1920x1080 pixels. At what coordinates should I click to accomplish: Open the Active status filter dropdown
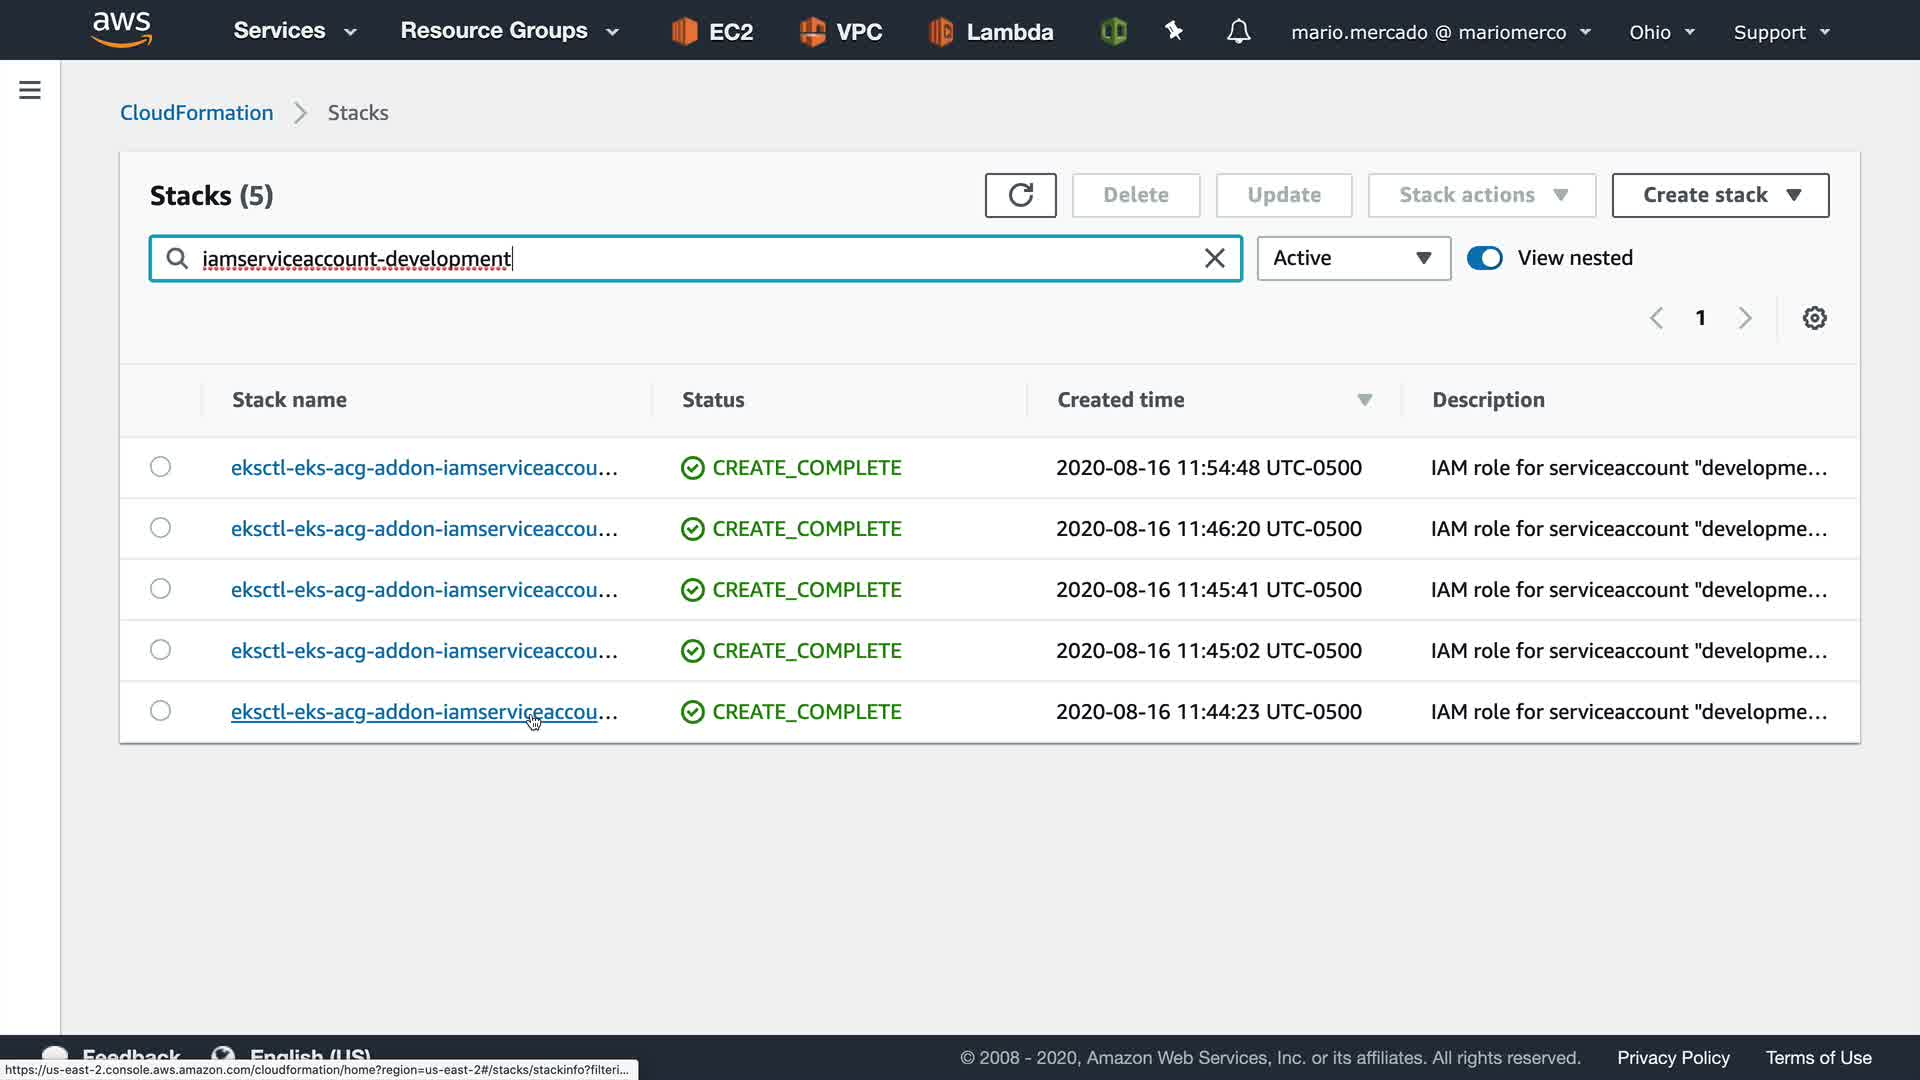click(1353, 258)
